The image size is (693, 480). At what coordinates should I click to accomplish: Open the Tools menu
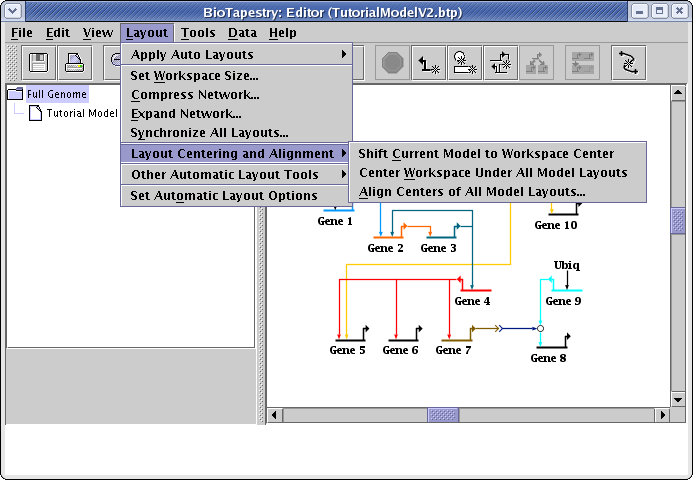coord(198,33)
